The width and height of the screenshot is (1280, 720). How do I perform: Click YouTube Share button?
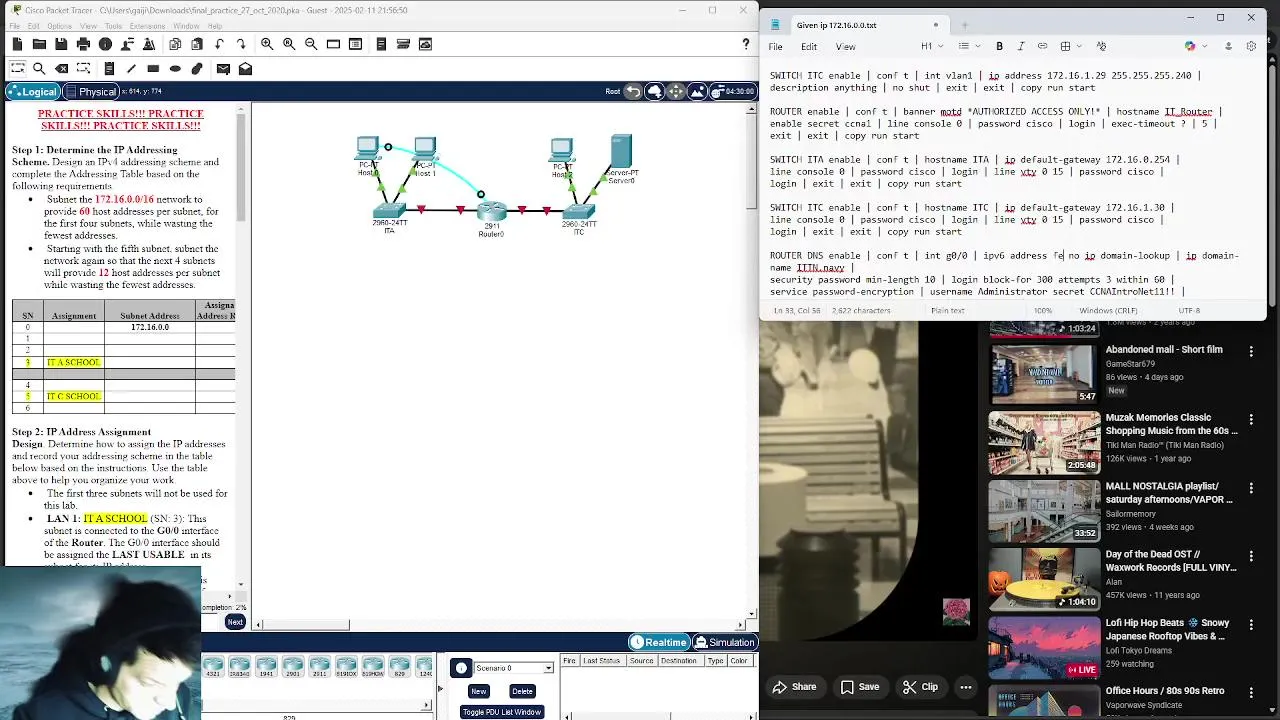click(x=794, y=687)
